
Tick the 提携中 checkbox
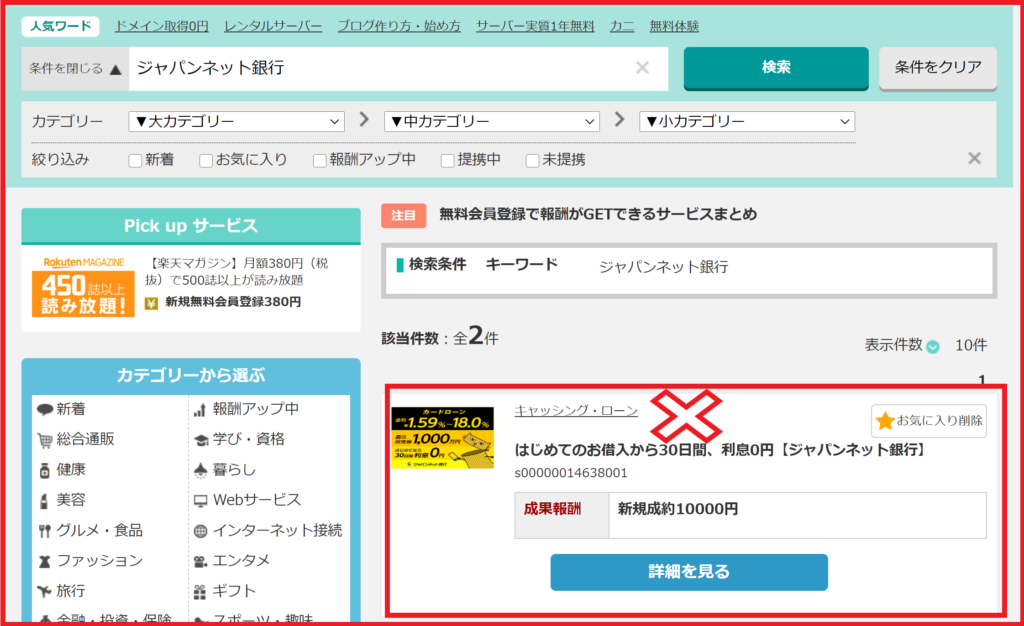(x=447, y=161)
